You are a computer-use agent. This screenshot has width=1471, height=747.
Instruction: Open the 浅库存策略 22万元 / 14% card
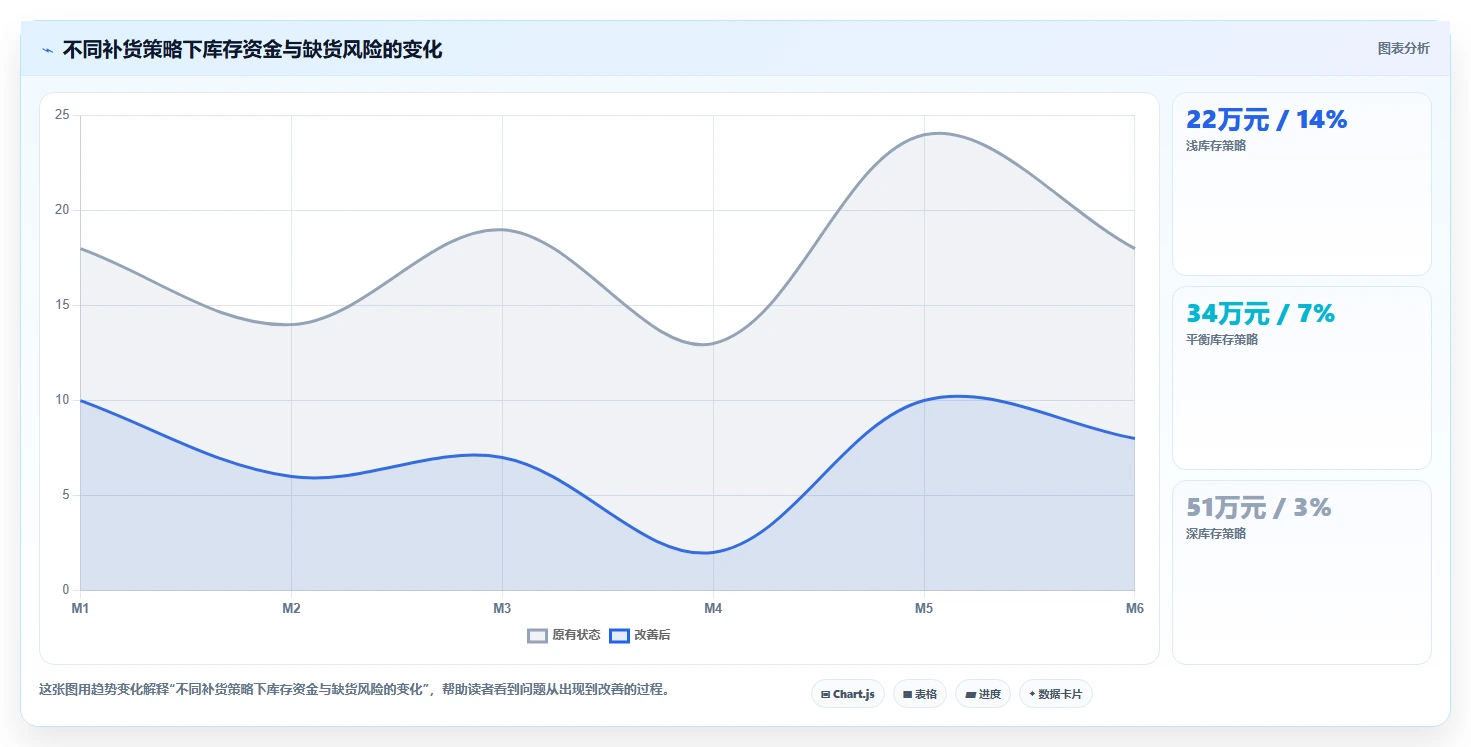(x=1301, y=184)
